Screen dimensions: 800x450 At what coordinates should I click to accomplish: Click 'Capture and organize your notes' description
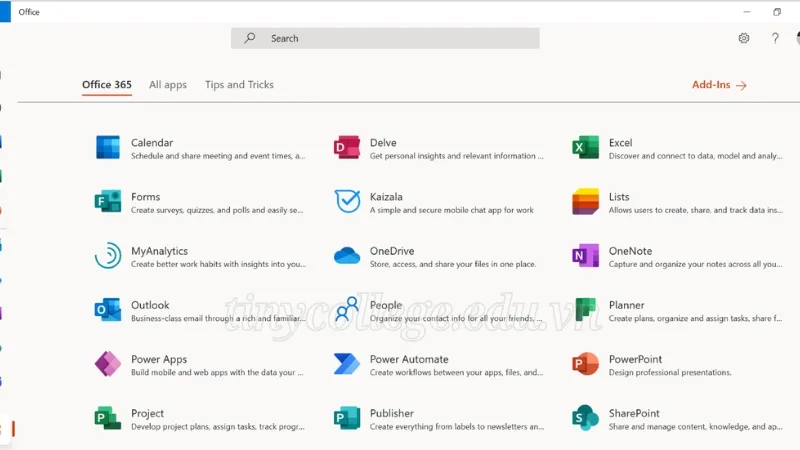(x=695, y=264)
